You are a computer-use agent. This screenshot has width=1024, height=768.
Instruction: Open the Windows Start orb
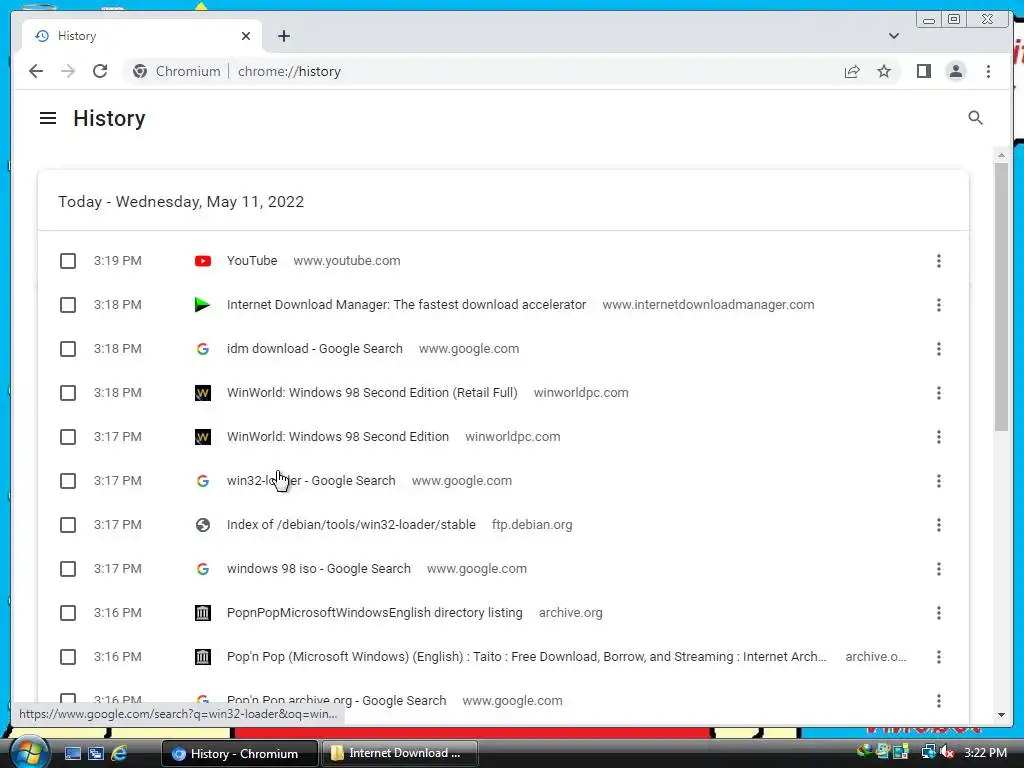(29, 753)
